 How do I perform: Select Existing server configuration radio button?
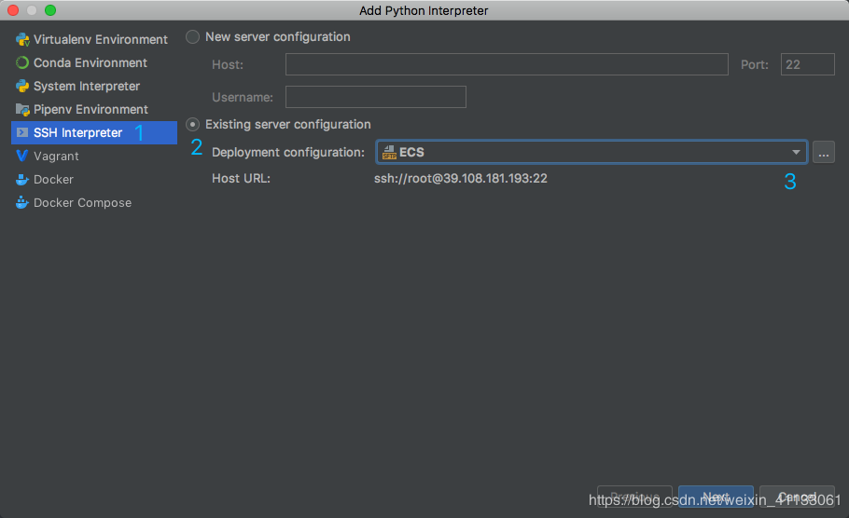click(193, 124)
